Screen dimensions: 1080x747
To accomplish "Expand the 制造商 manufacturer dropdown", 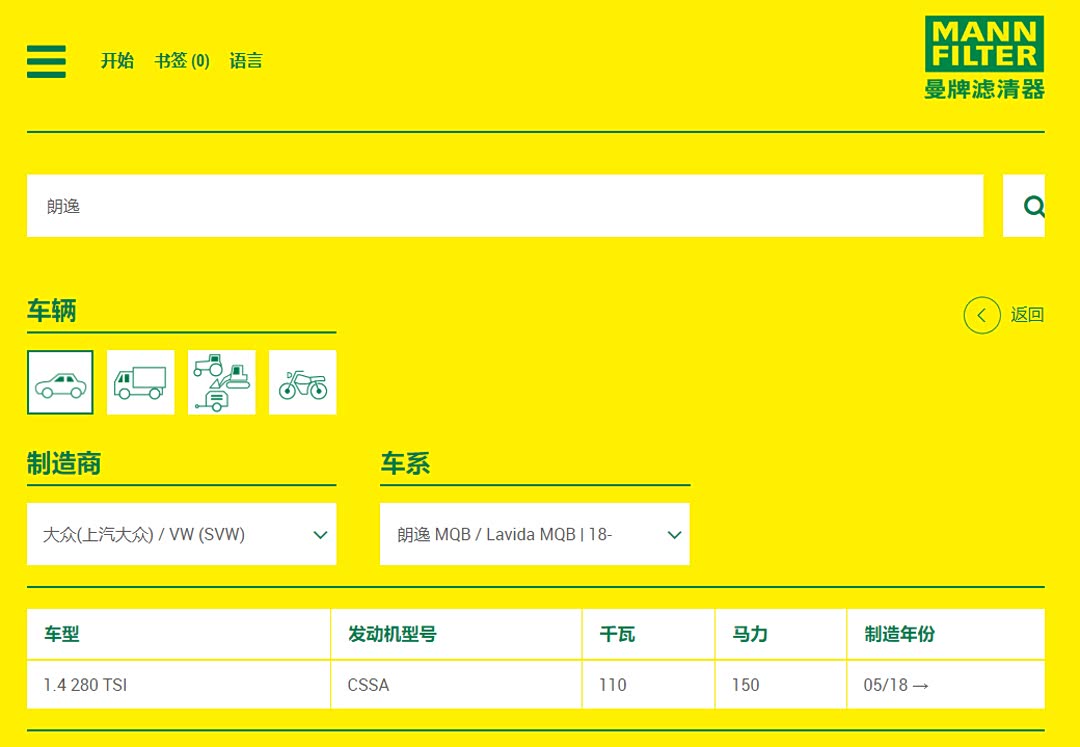I will tap(181, 534).
